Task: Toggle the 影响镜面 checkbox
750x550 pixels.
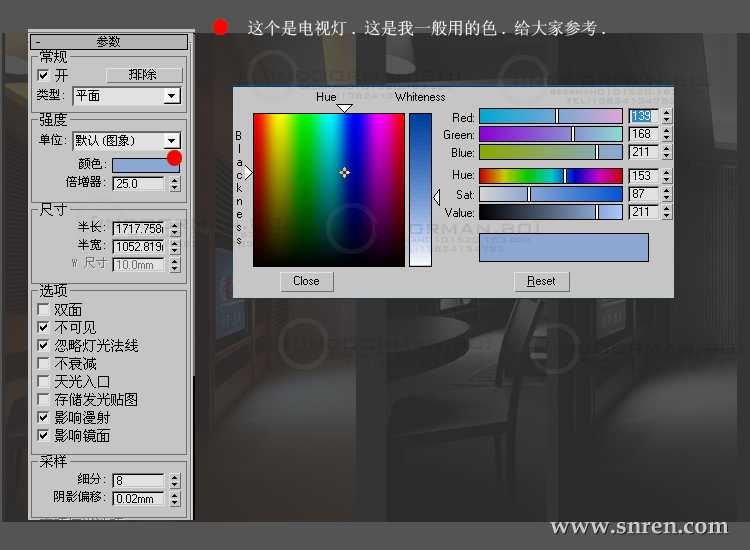Action: [43, 435]
